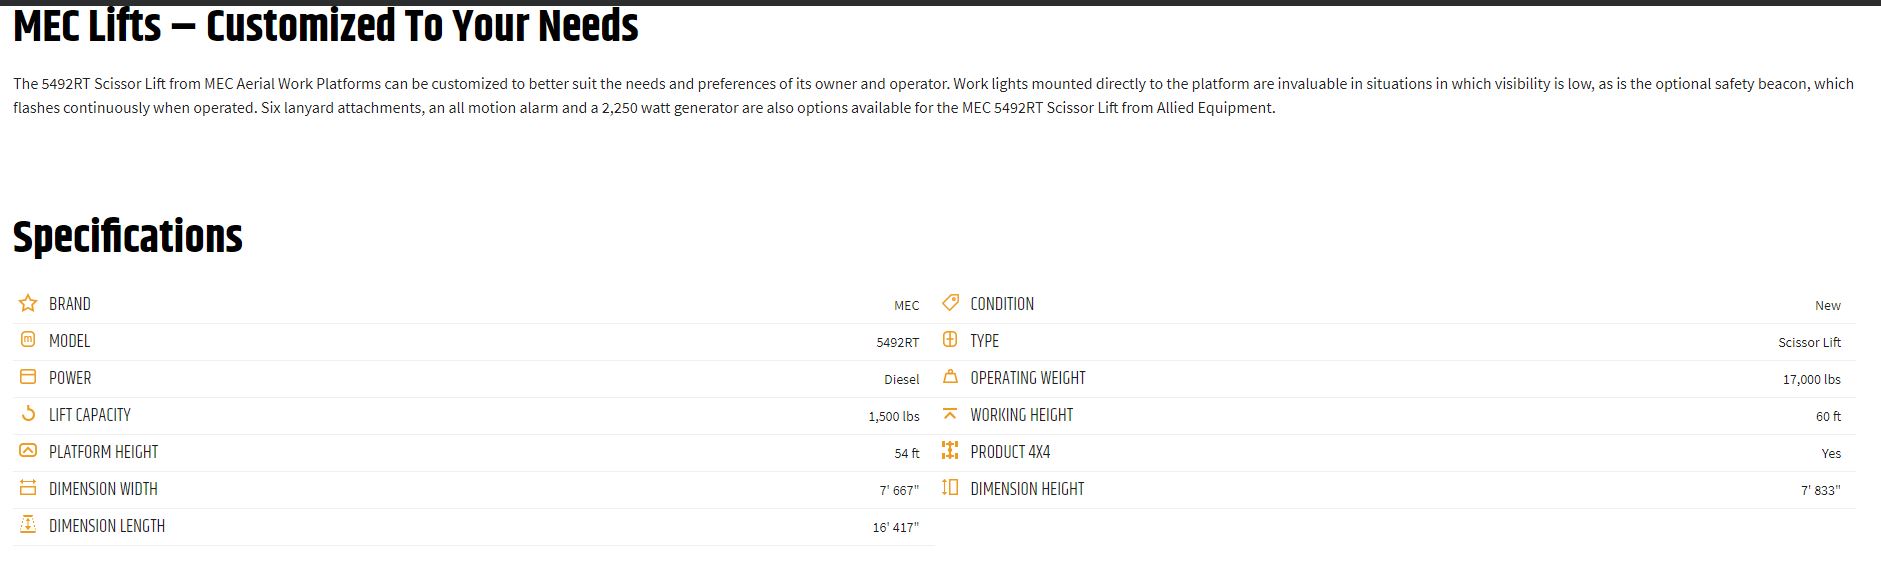1881x563 pixels.
Task: Click the Condition tag icon
Action: 950,303
